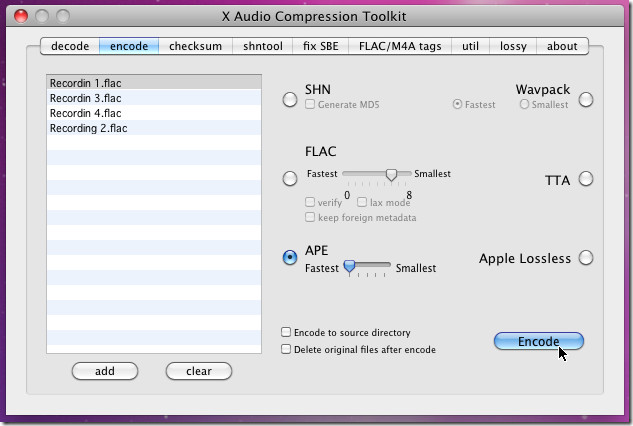Select the encode tab

[x=129, y=46]
